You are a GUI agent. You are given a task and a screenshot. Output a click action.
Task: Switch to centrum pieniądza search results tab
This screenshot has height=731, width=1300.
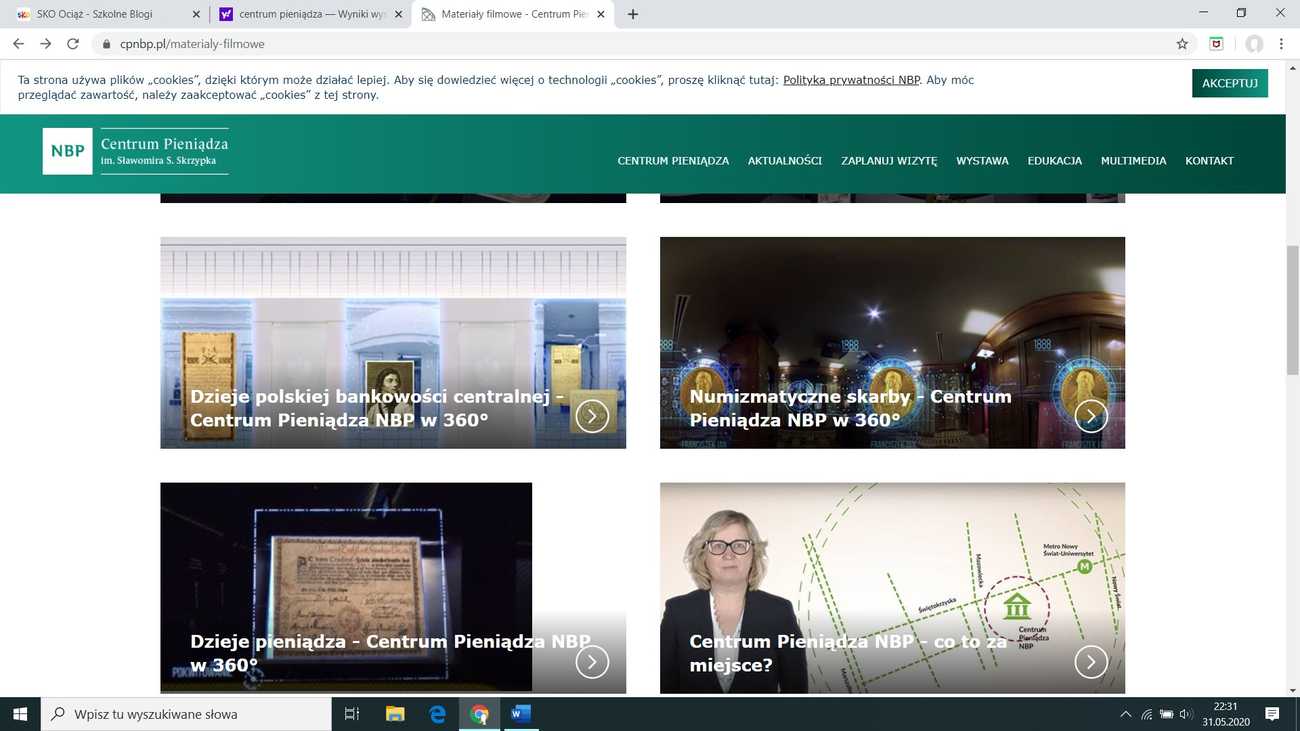point(311,14)
